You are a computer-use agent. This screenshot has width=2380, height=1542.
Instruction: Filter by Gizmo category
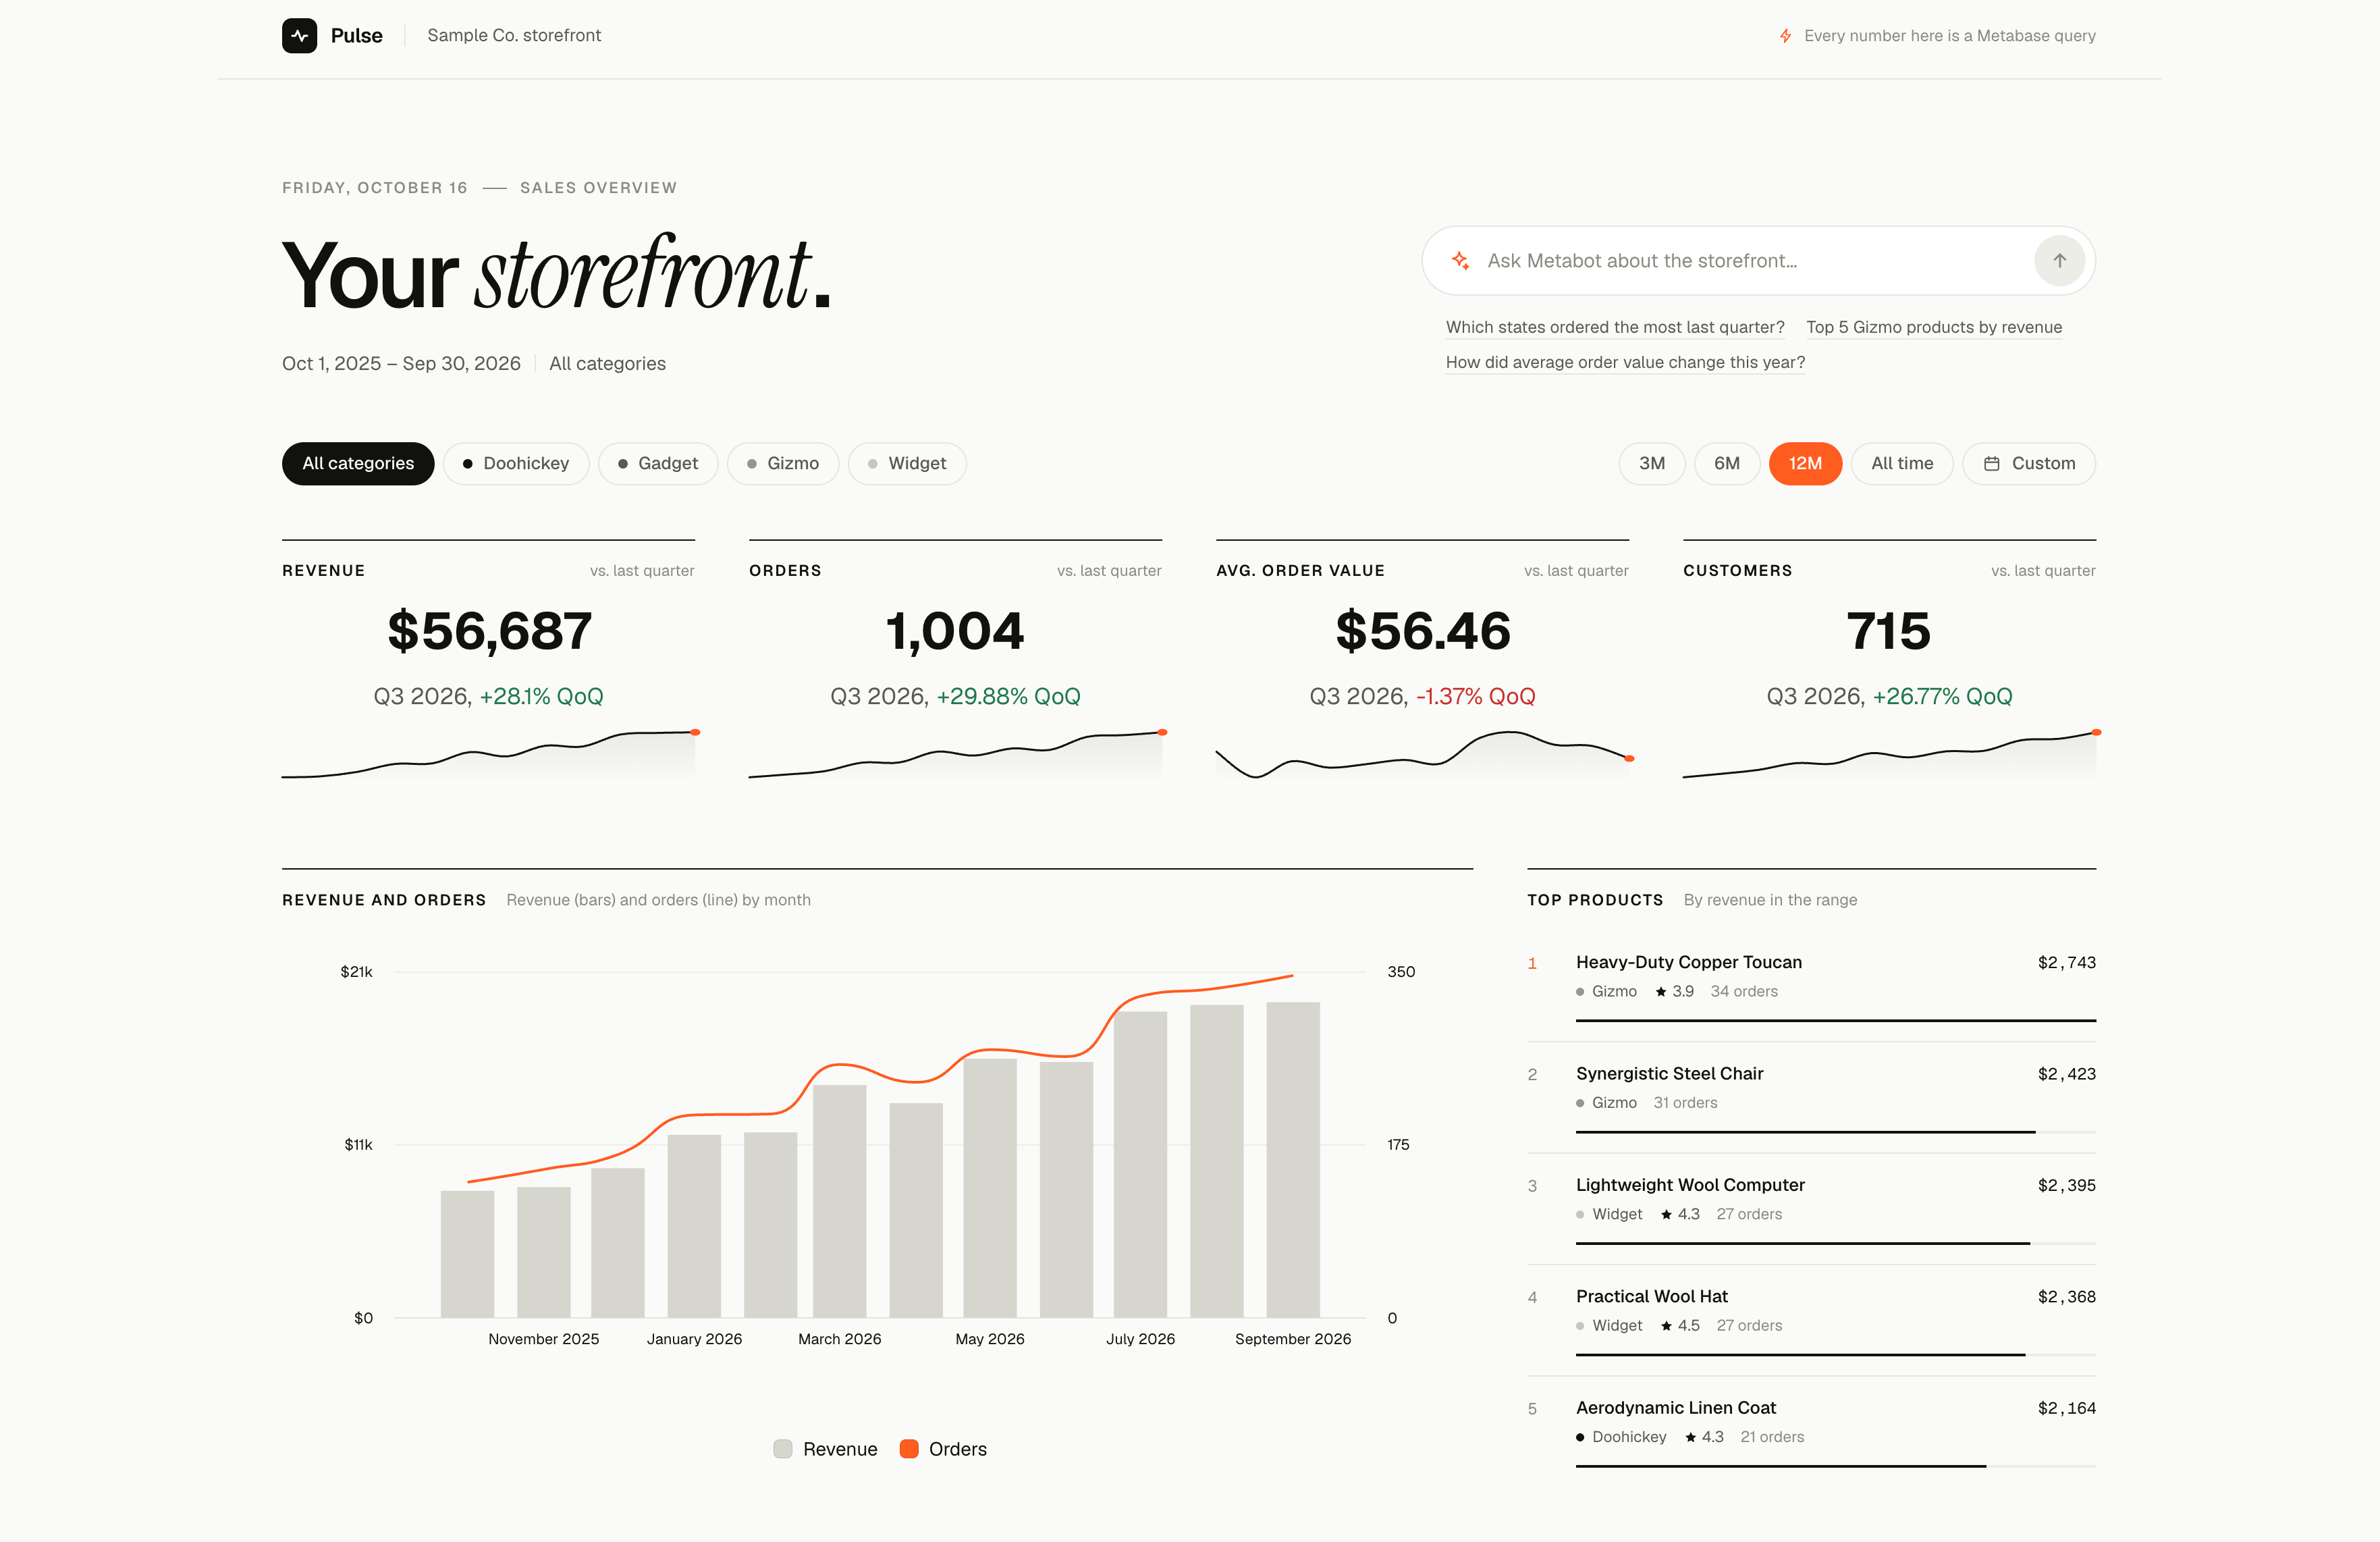point(783,463)
